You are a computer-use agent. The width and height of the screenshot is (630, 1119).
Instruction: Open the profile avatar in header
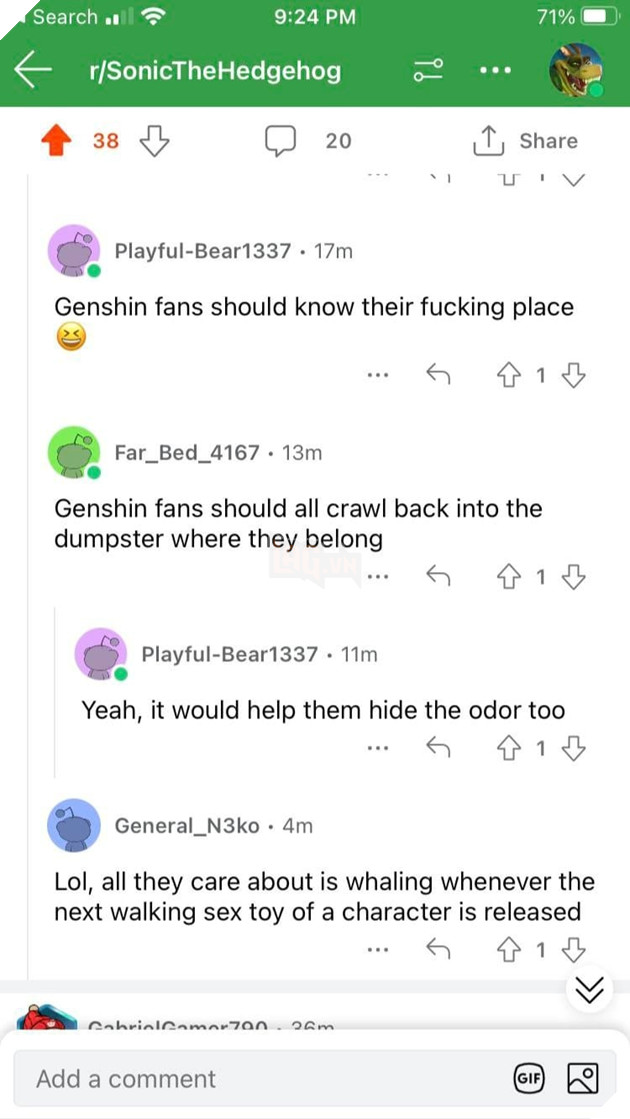[x=577, y=70]
